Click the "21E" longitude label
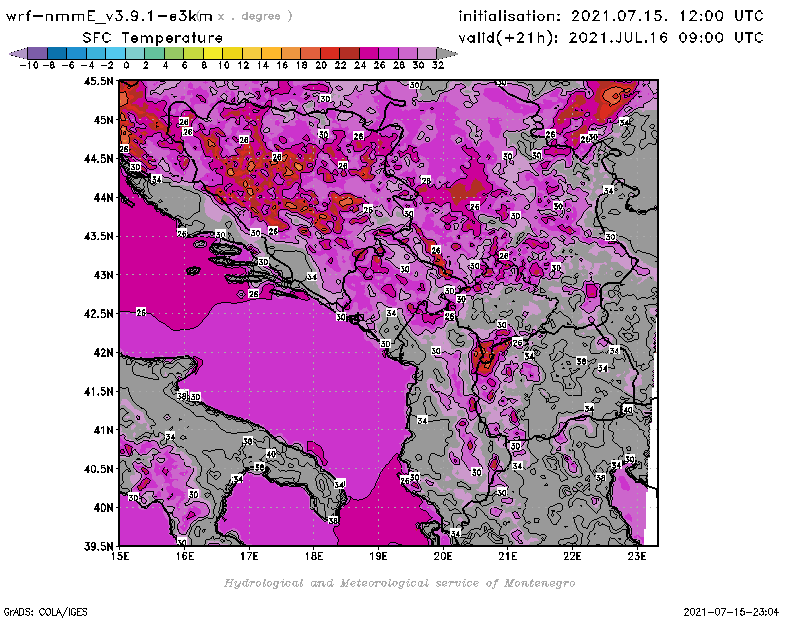The image size is (800, 618). click(508, 556)
